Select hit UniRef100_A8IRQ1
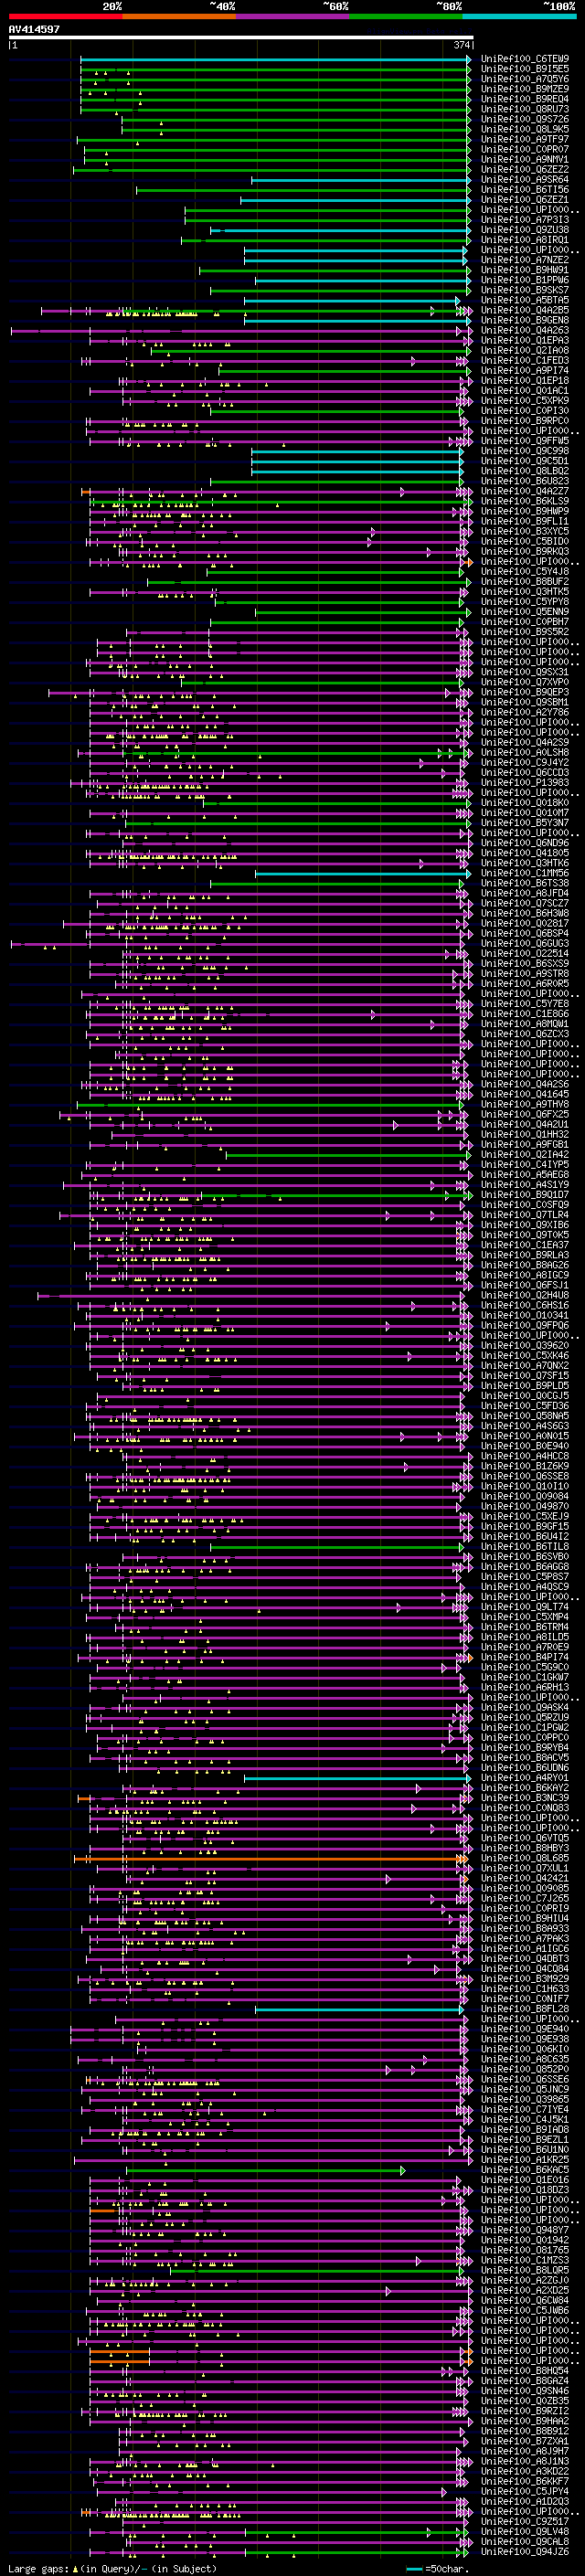 click(525, 240)
